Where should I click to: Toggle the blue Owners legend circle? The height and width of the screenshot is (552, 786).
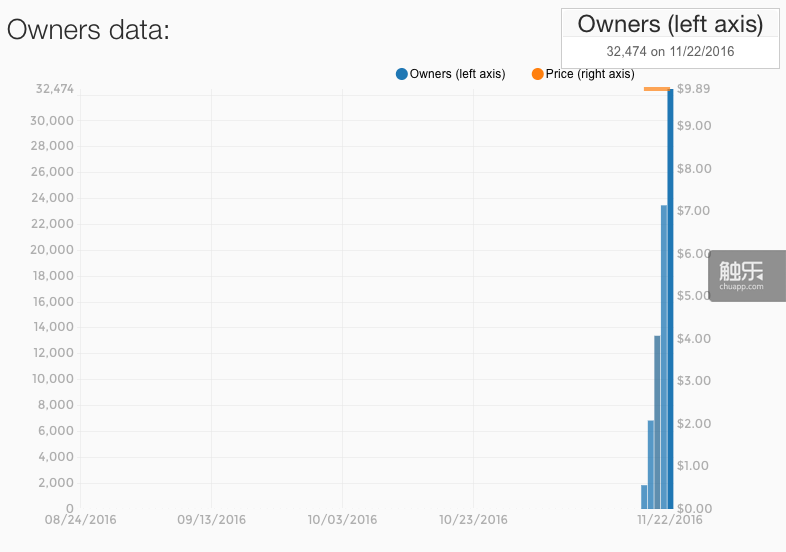(402, 74)
